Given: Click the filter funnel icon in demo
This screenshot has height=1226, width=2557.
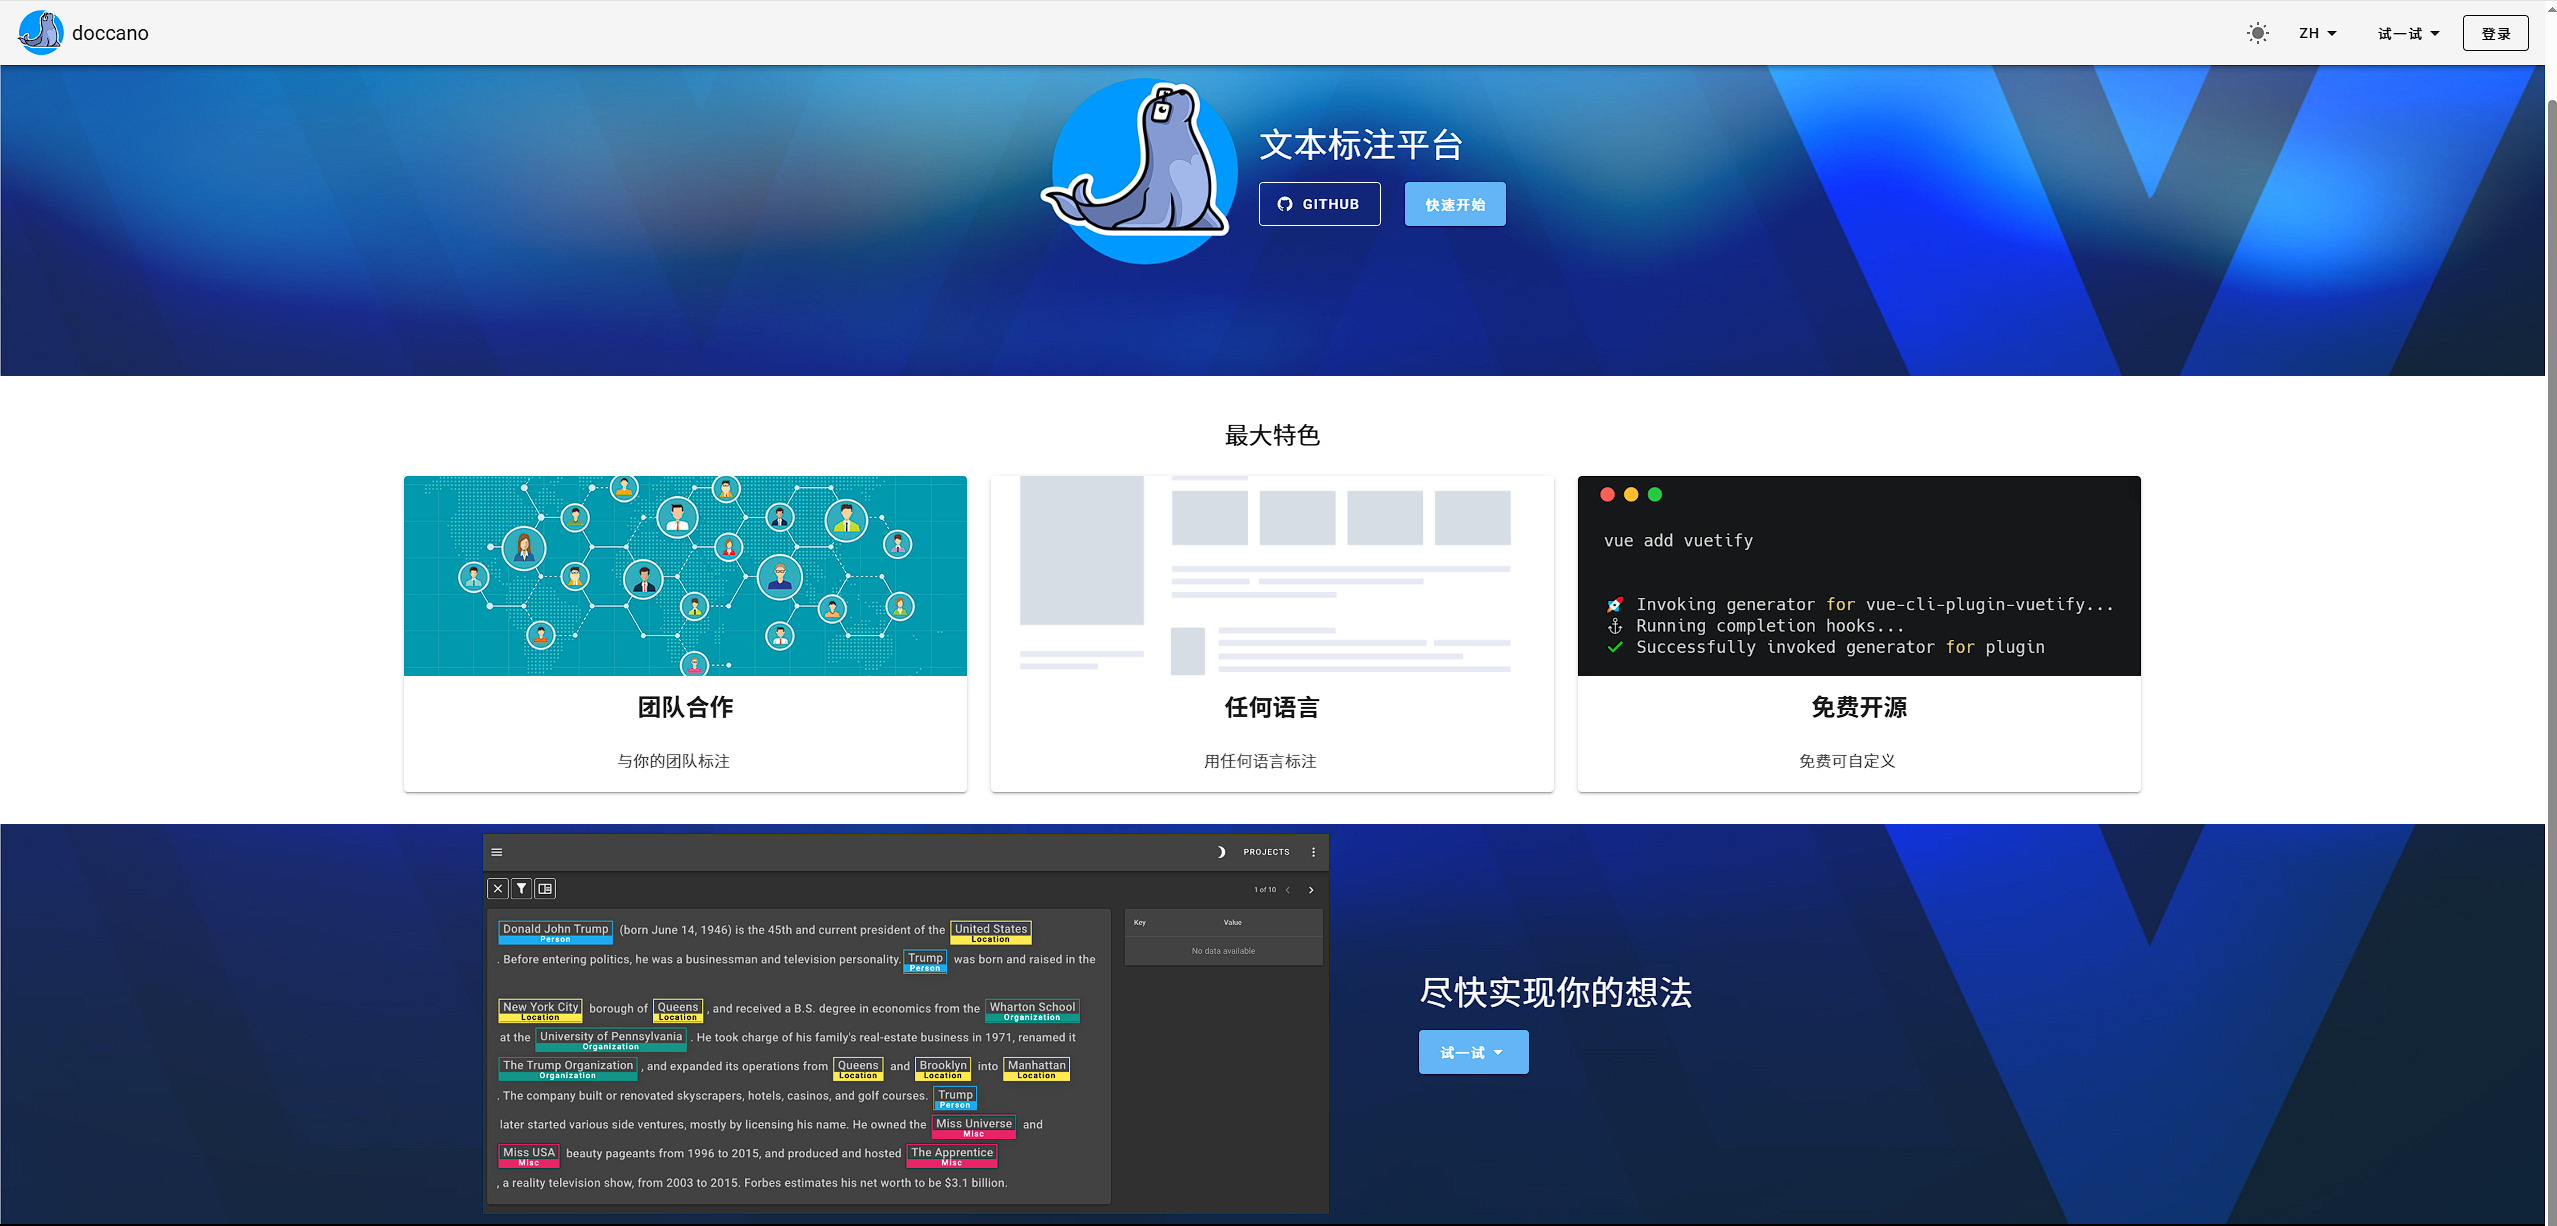Looking at the screenshot, I should pyautogui.click(x=521, y=888).
